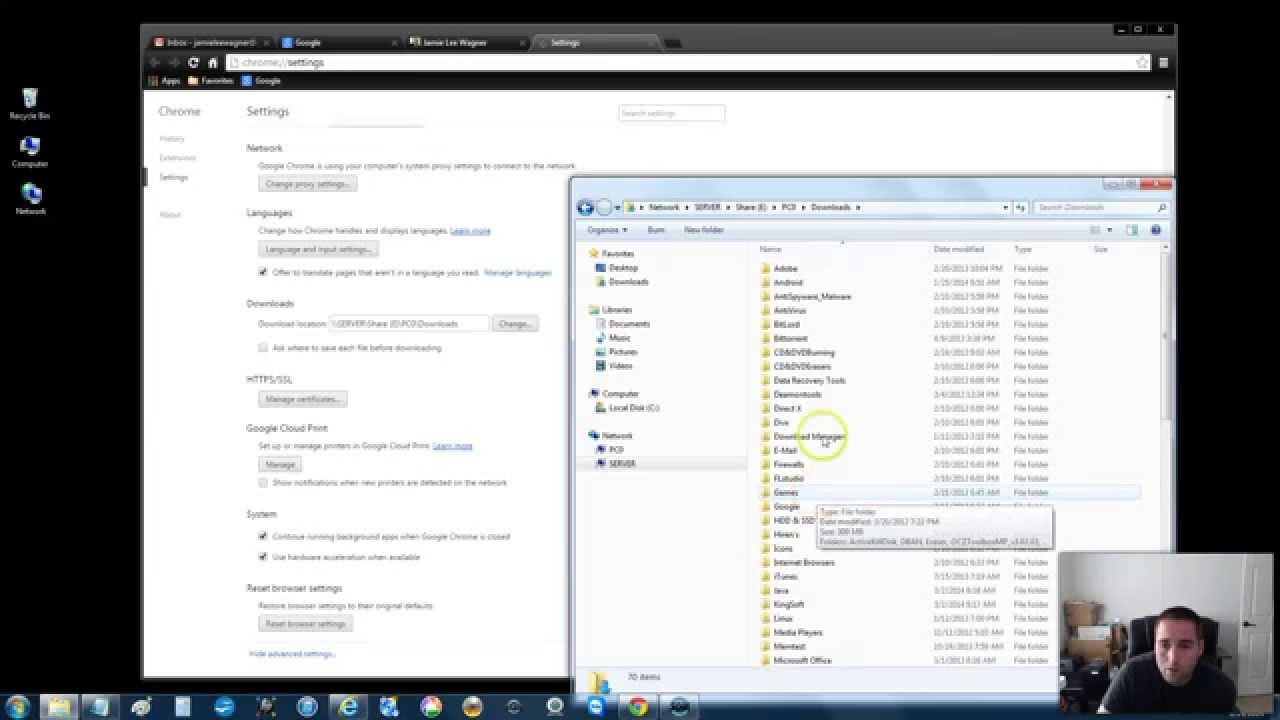Open Explorer help icon
Image resolution: width=1280 pixels, height=720 pixels.
click(1156, 230)
